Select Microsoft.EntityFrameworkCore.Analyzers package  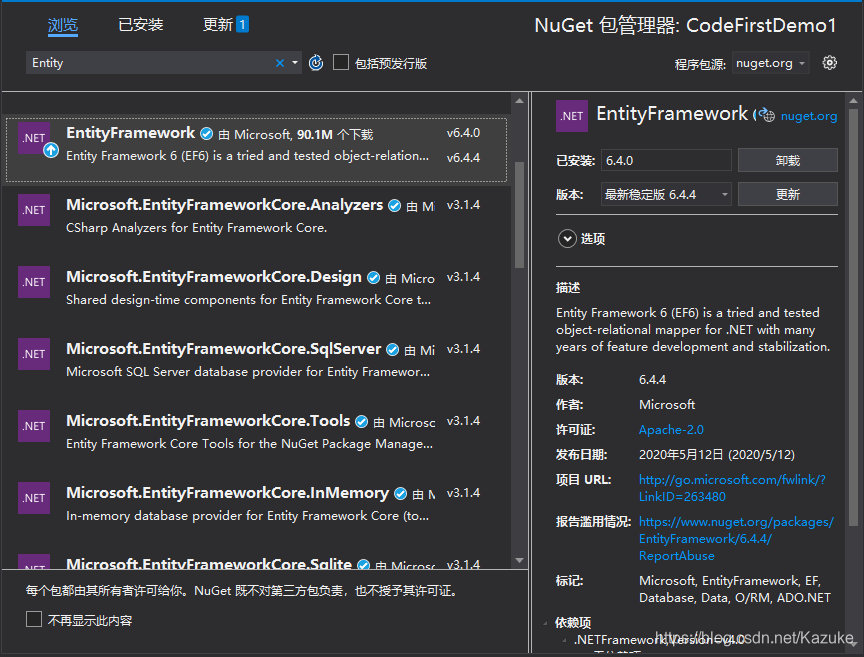[256, 216]
